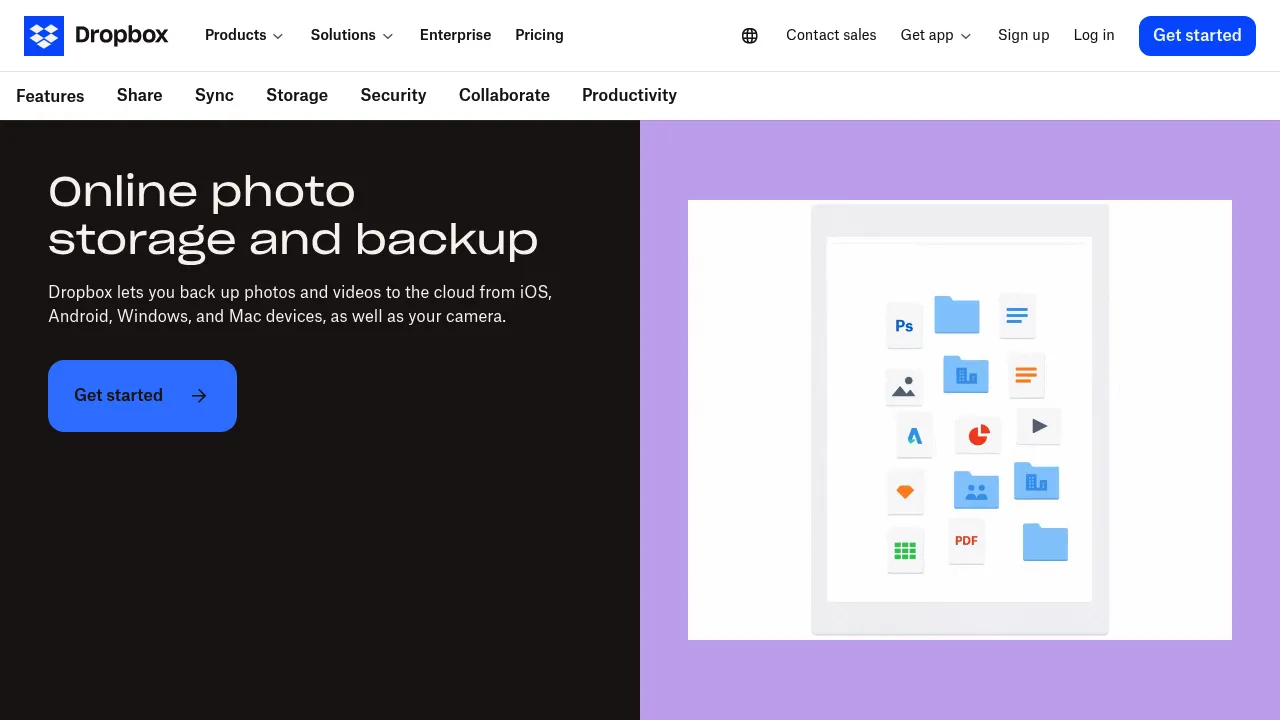Open the Enterprise page
The height and width of the screenshot is (720, 1280).
[455, 35]
